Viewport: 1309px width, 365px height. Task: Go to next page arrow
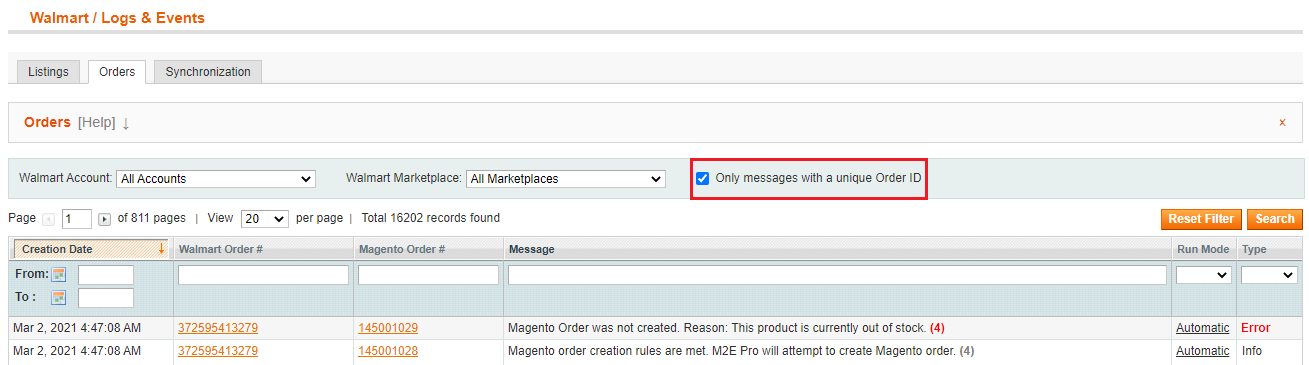point(104,219)
